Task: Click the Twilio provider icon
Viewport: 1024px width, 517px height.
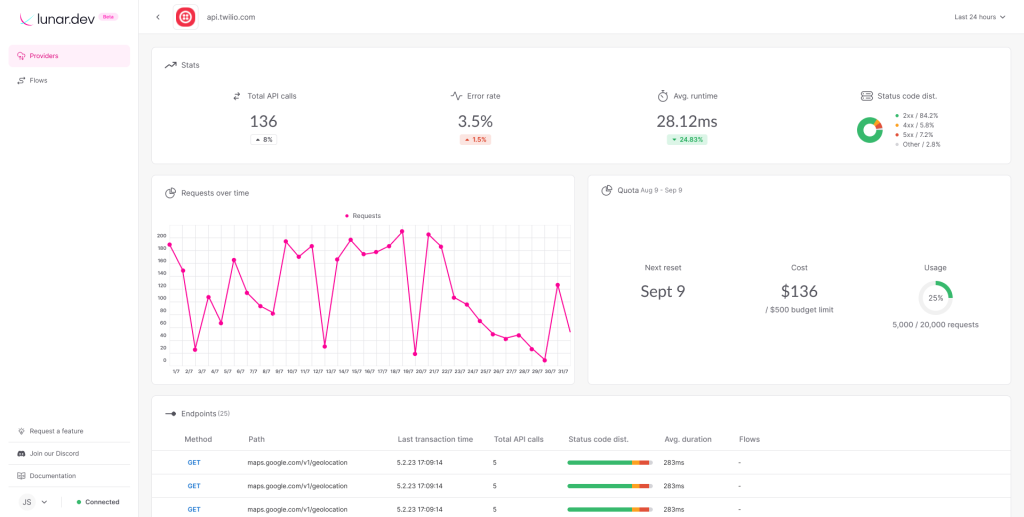Action: pyautogui.click(x=185, y=17)
